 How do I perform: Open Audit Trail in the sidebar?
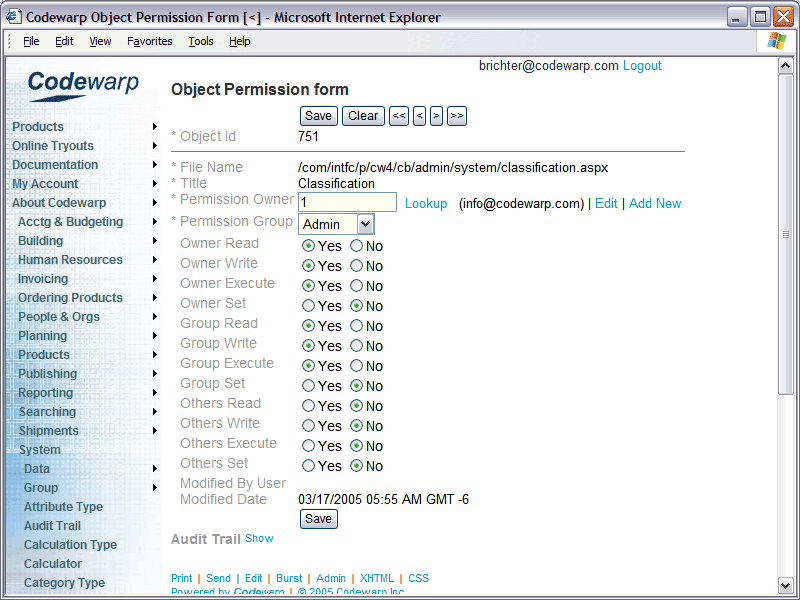point(53,526)
